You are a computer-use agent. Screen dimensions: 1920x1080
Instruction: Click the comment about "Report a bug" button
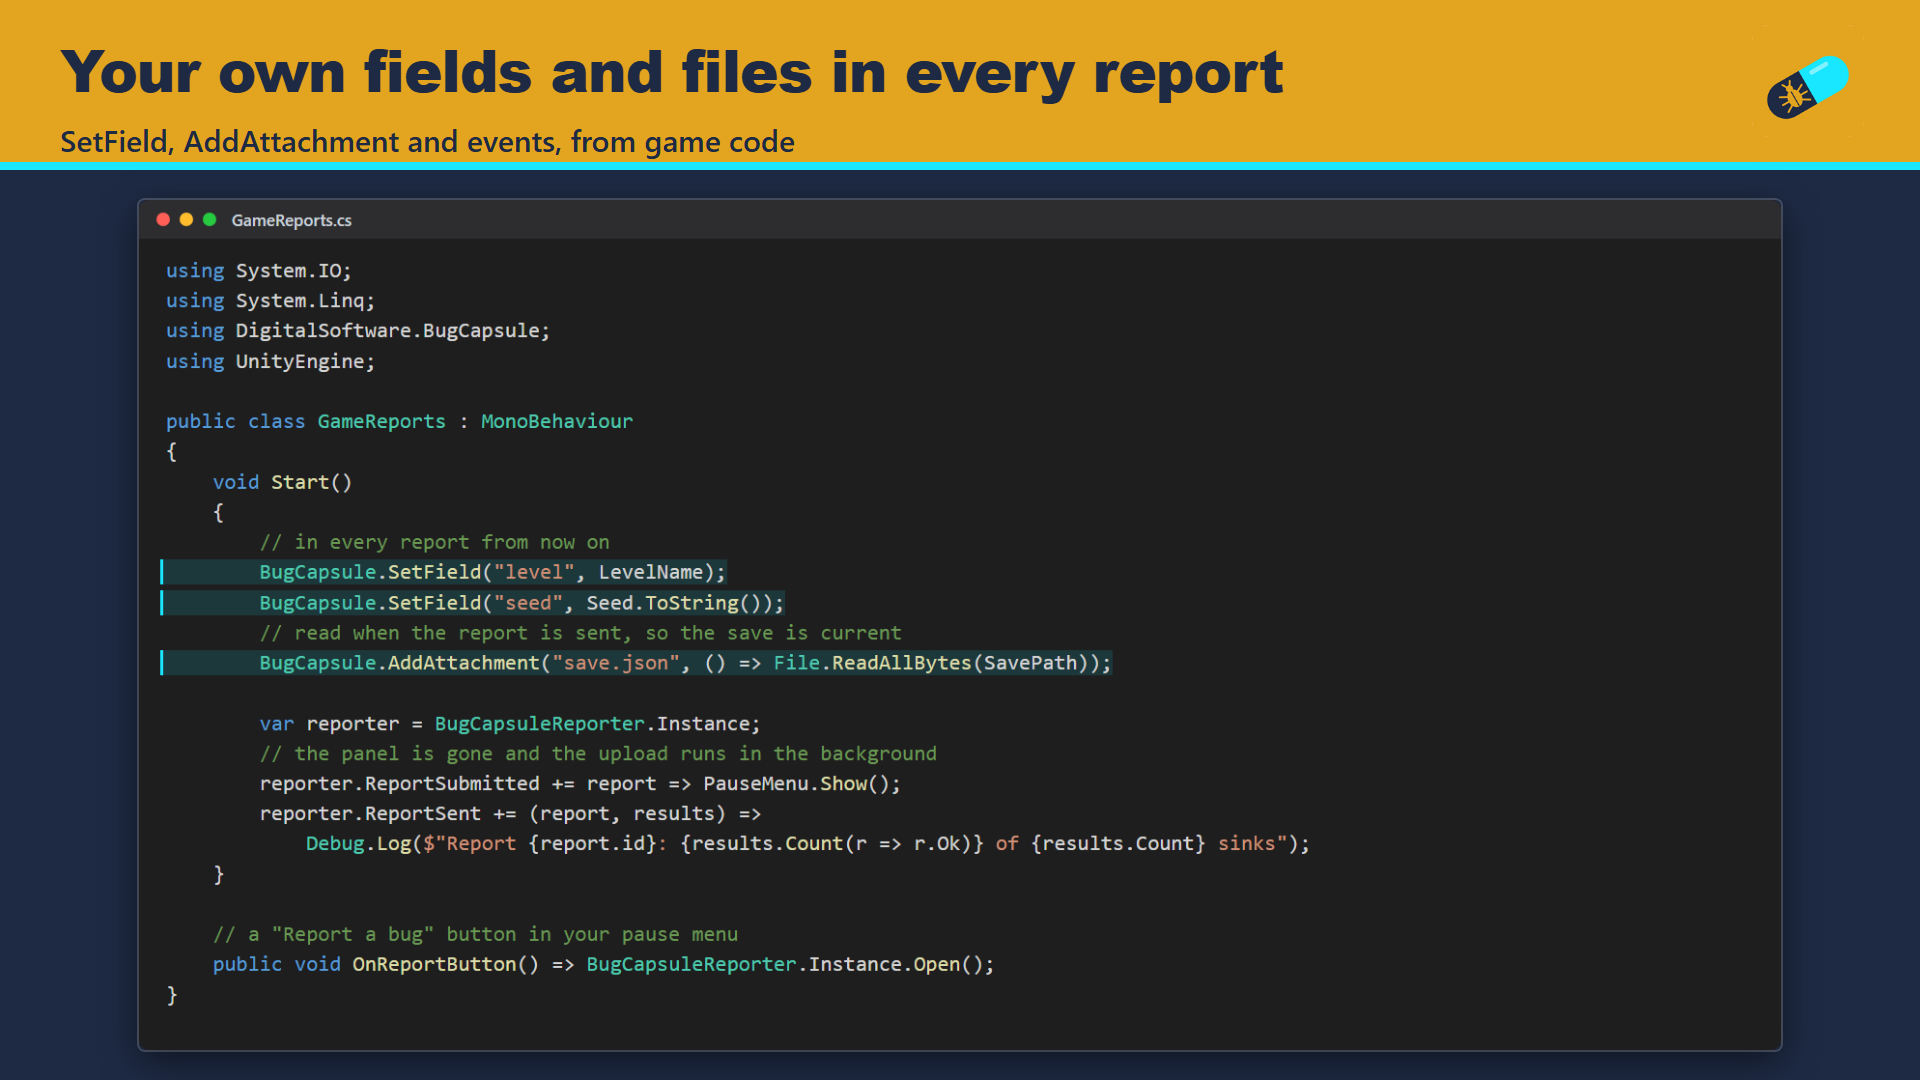pos(475,934)
